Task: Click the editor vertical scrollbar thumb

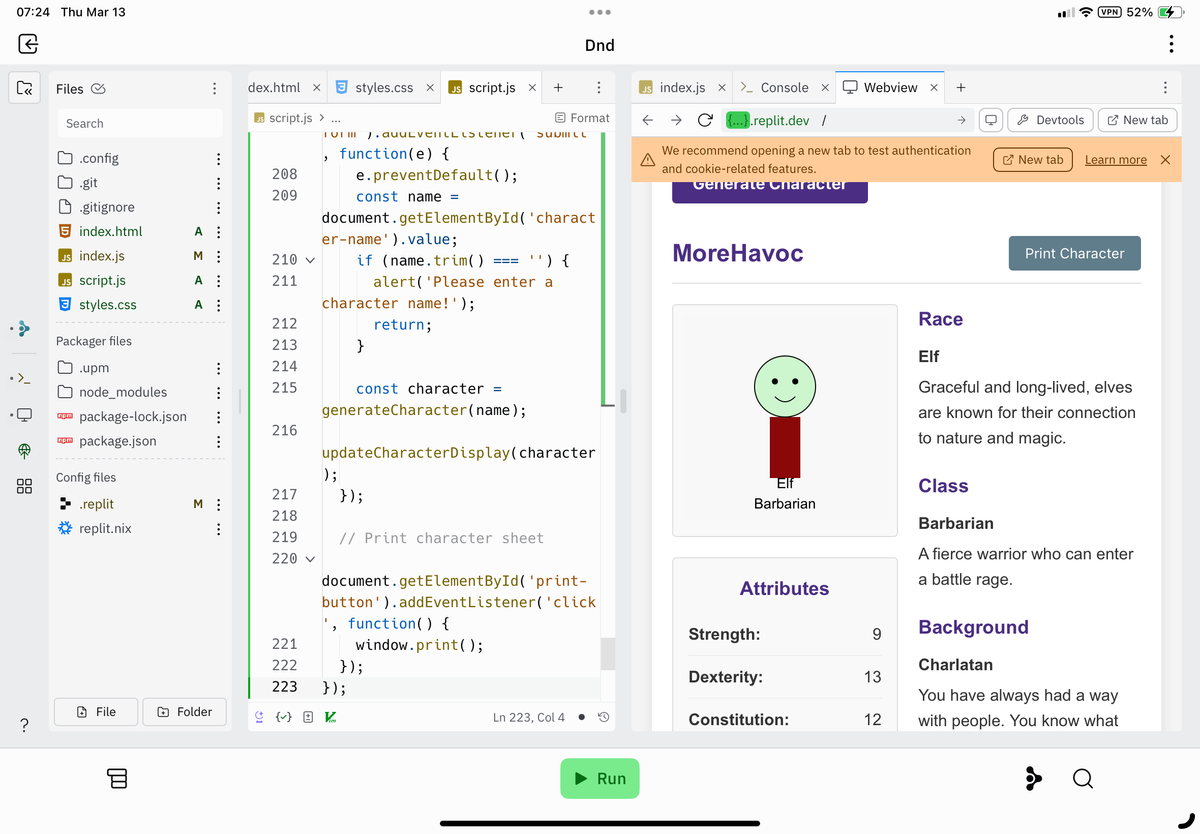Action: pyautogui.click(x=607, y=654)
